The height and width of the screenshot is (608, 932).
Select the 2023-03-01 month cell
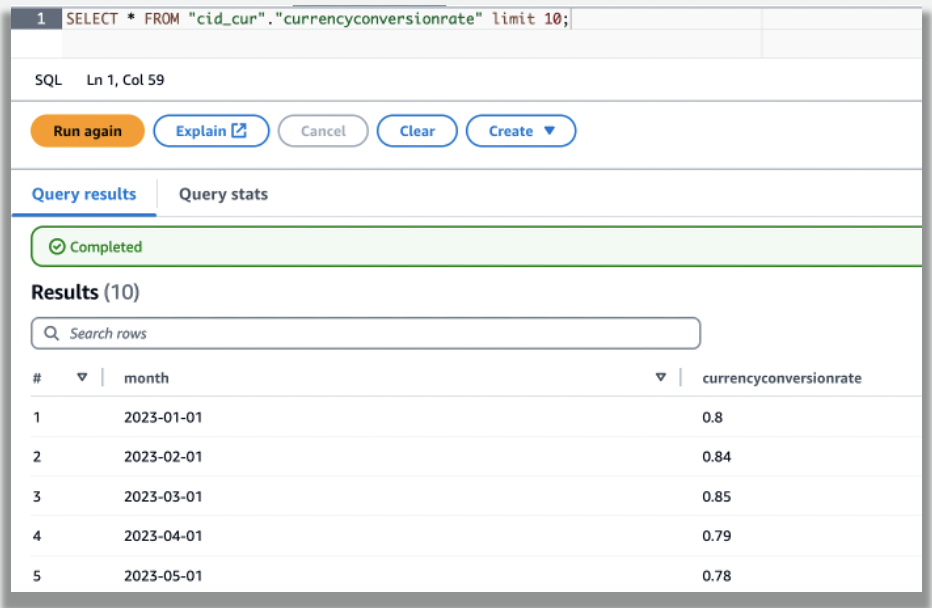tap(163, 496)
